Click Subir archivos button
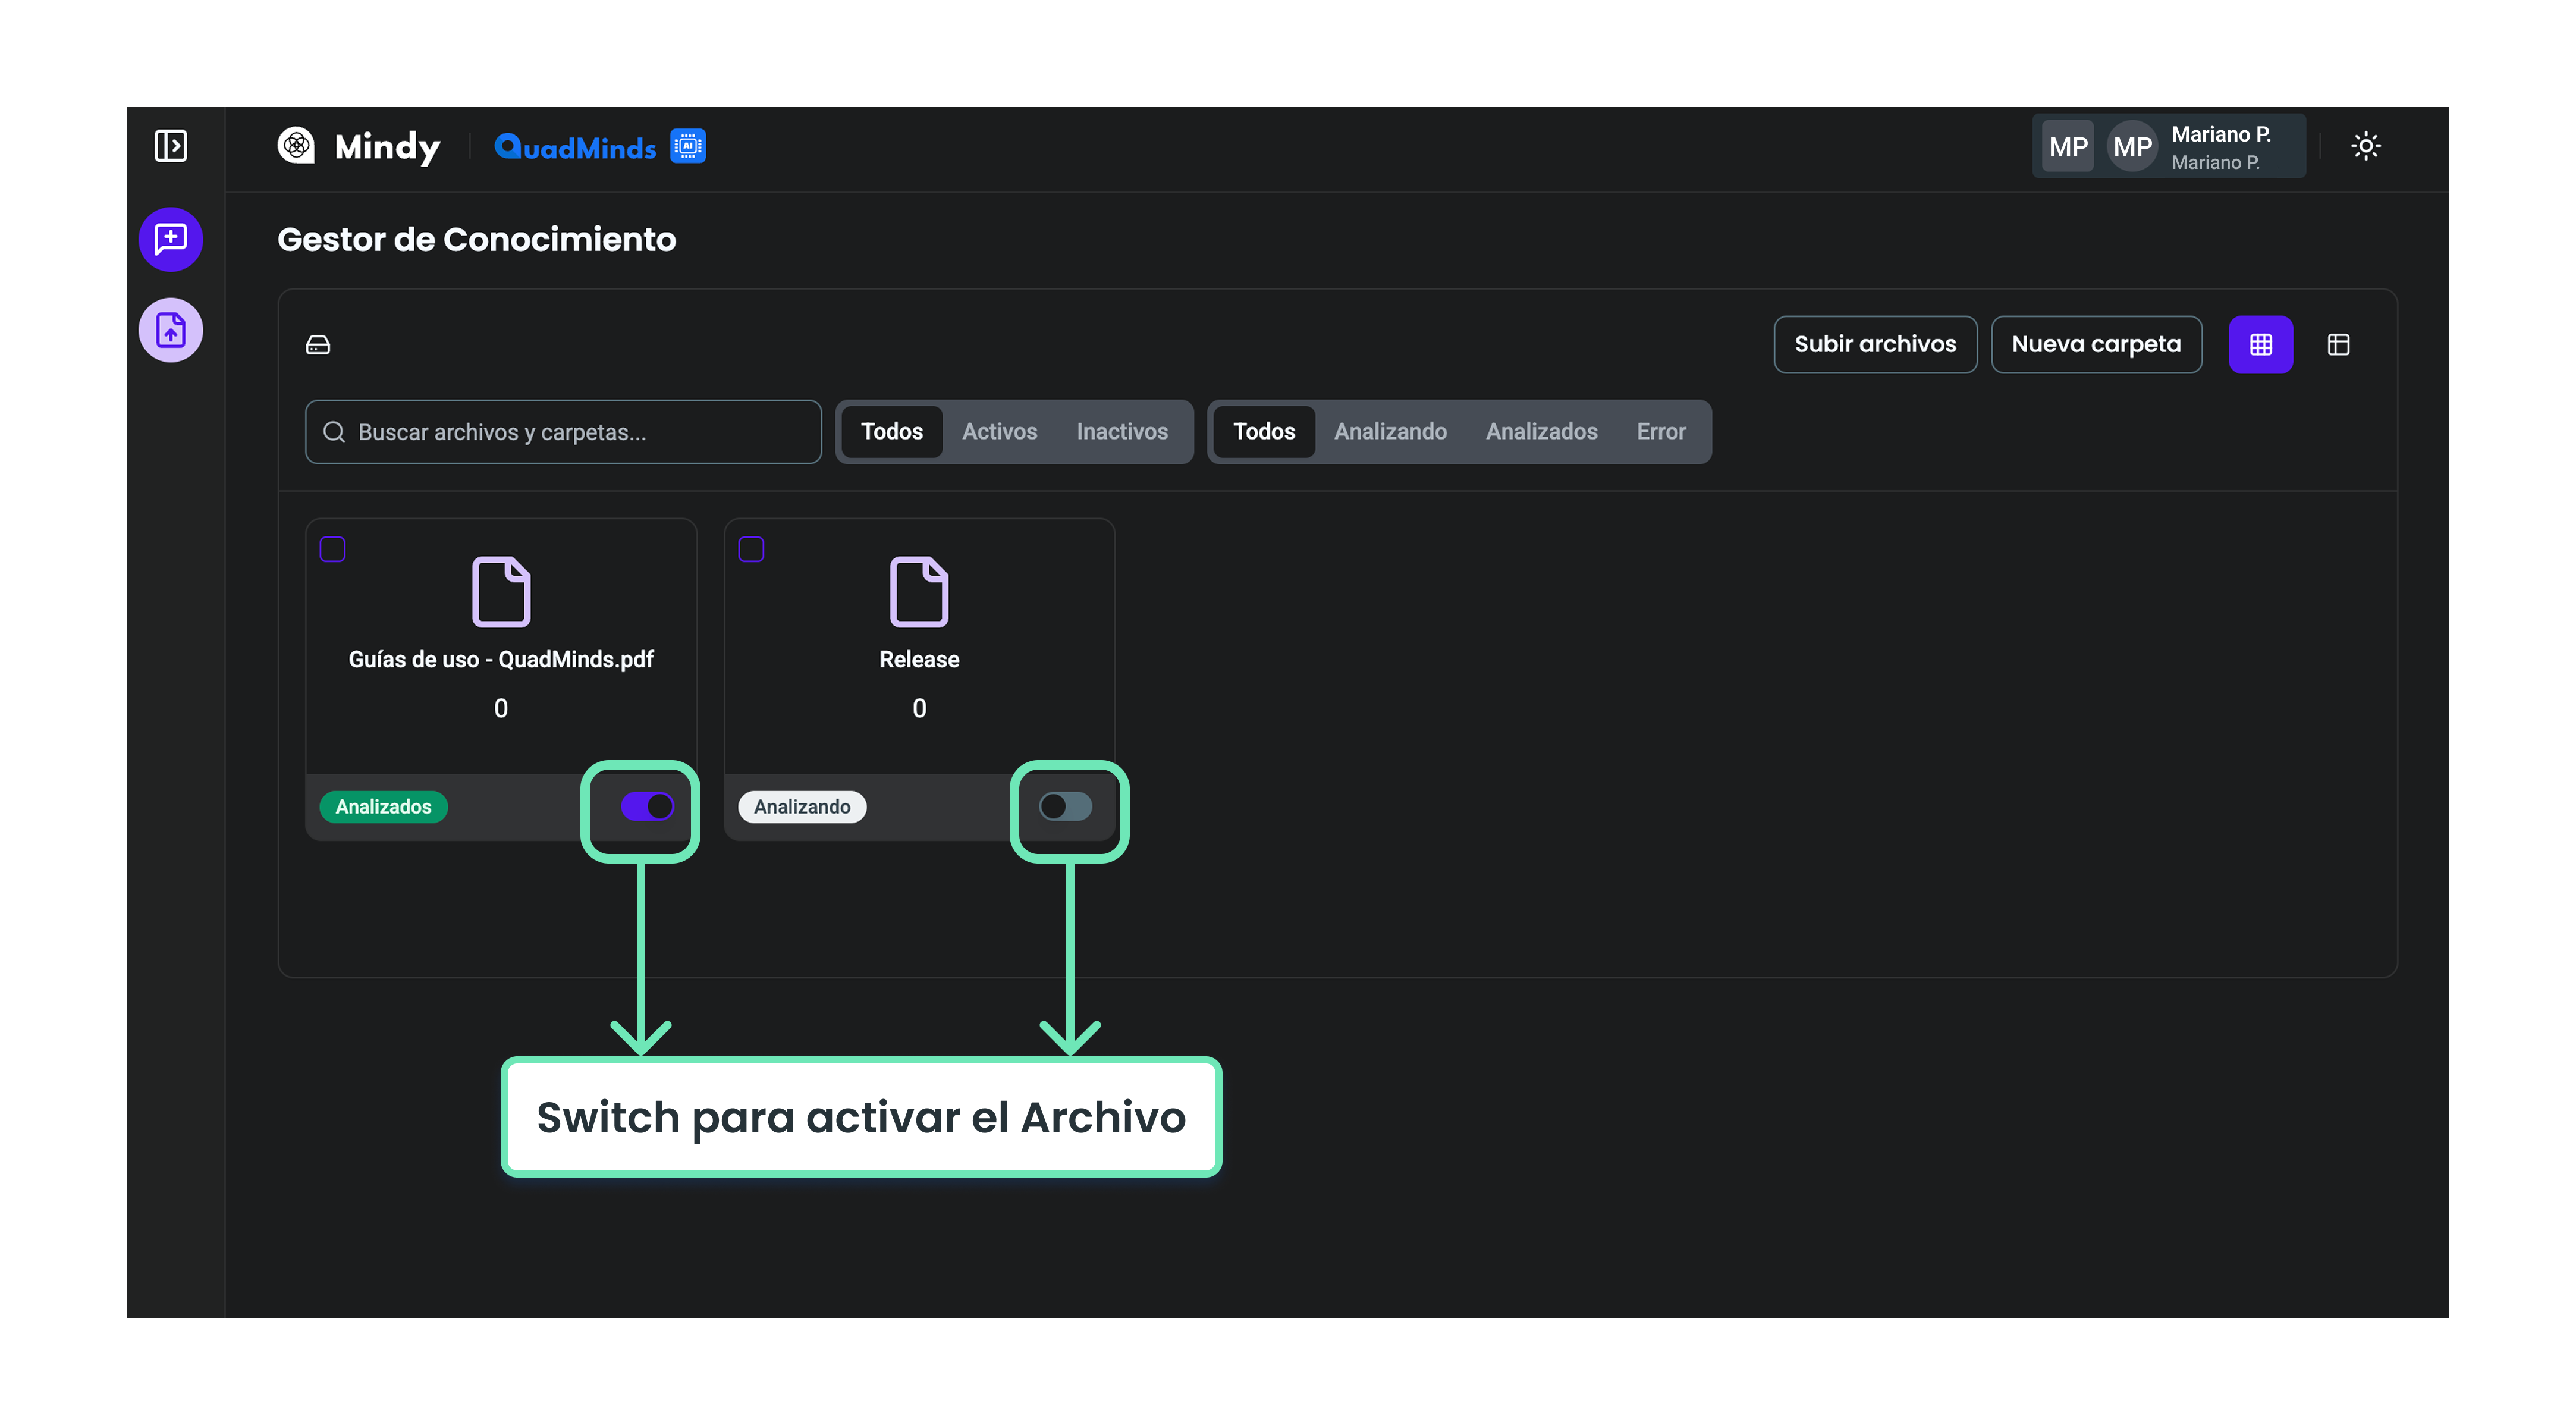2576x1425 pixels. [1874, 344]
